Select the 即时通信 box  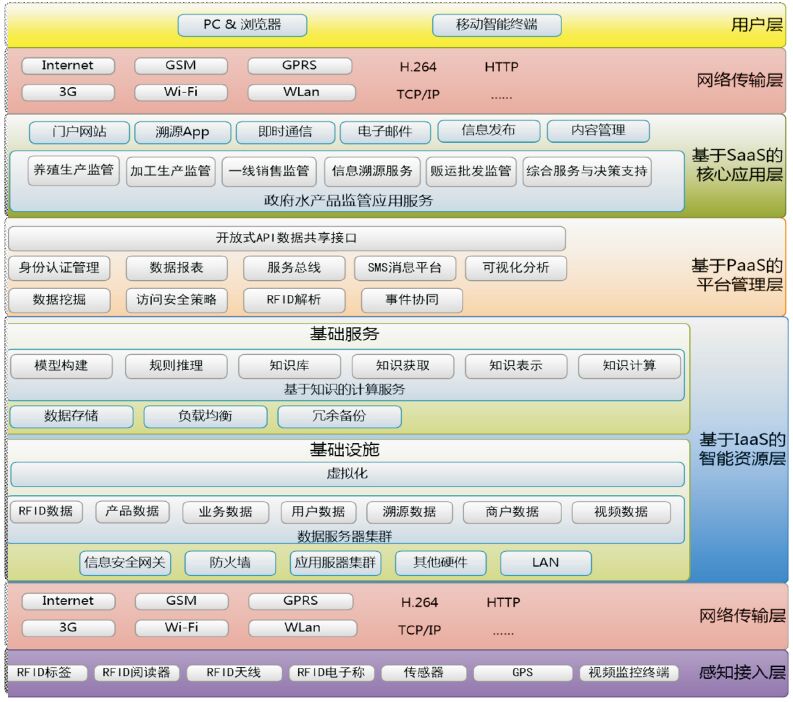click(284, 131)
